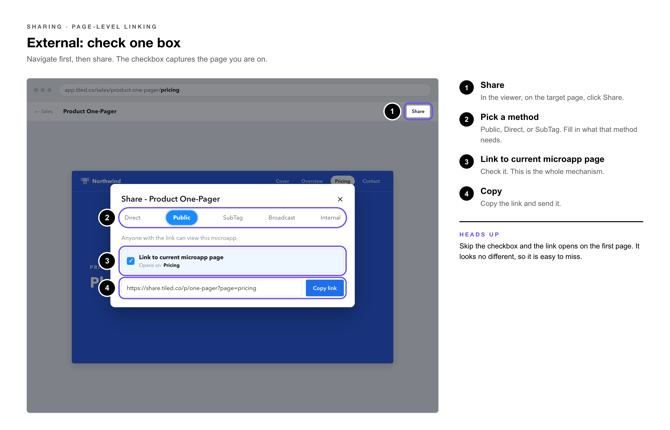Choose the Internal sharing tab
The image size is (670, 430).
330,218
